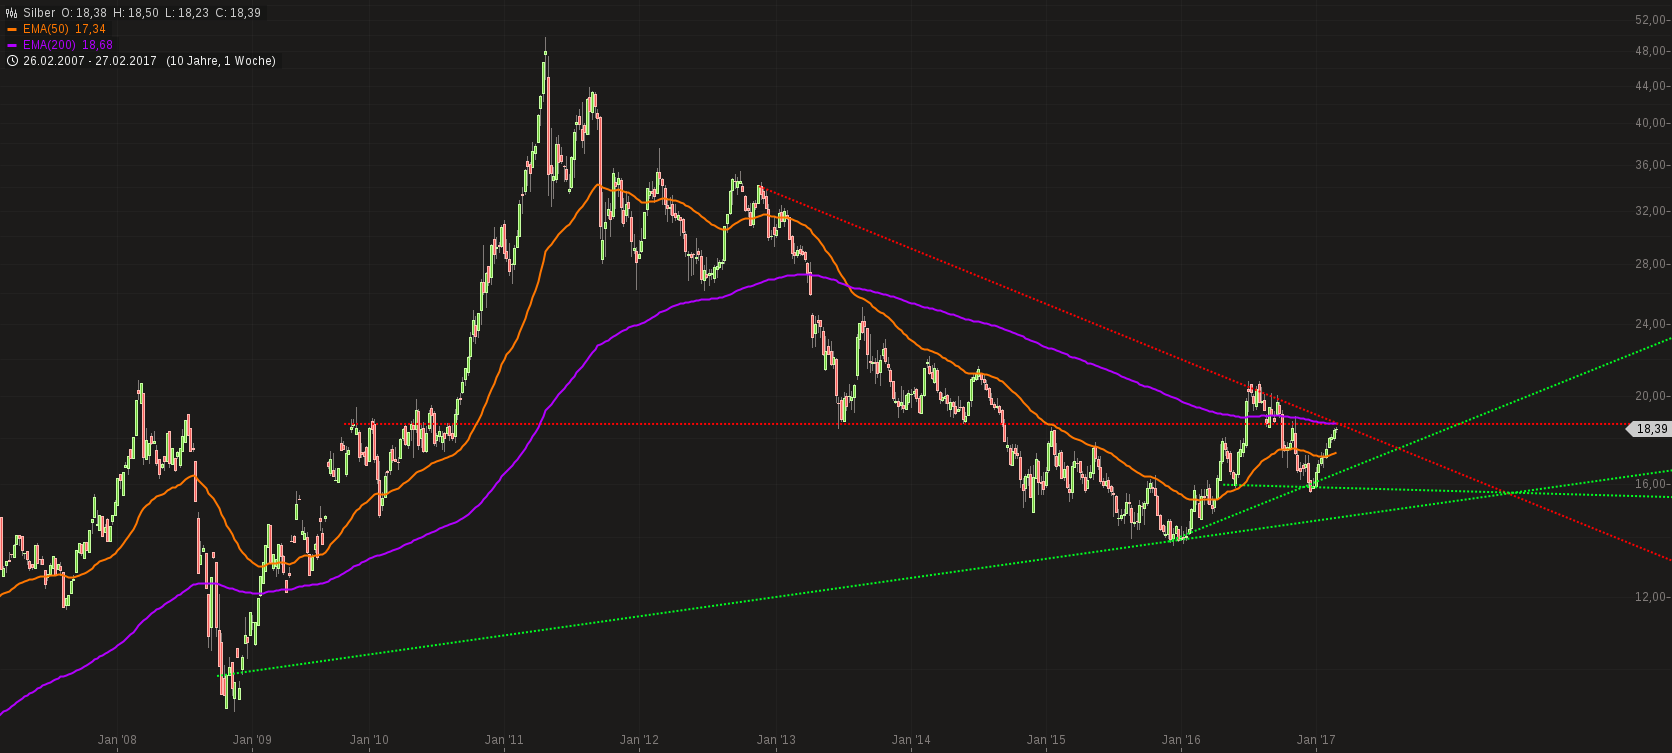This screenshot has width=1672, height=753.
Task: Click the date range 26.02.2007 - 27.02.2017
Action: 90,61
